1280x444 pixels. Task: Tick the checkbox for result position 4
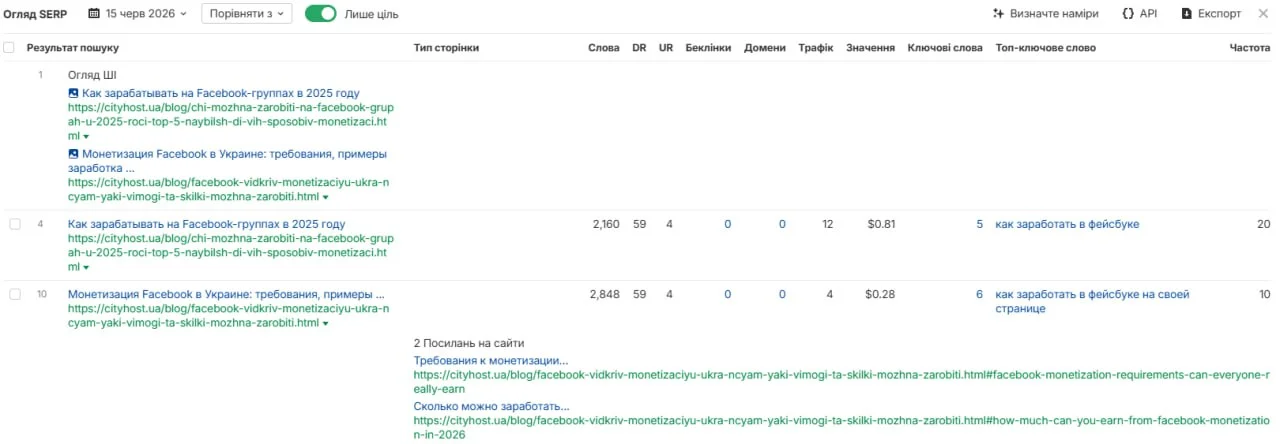pos(15,224)
